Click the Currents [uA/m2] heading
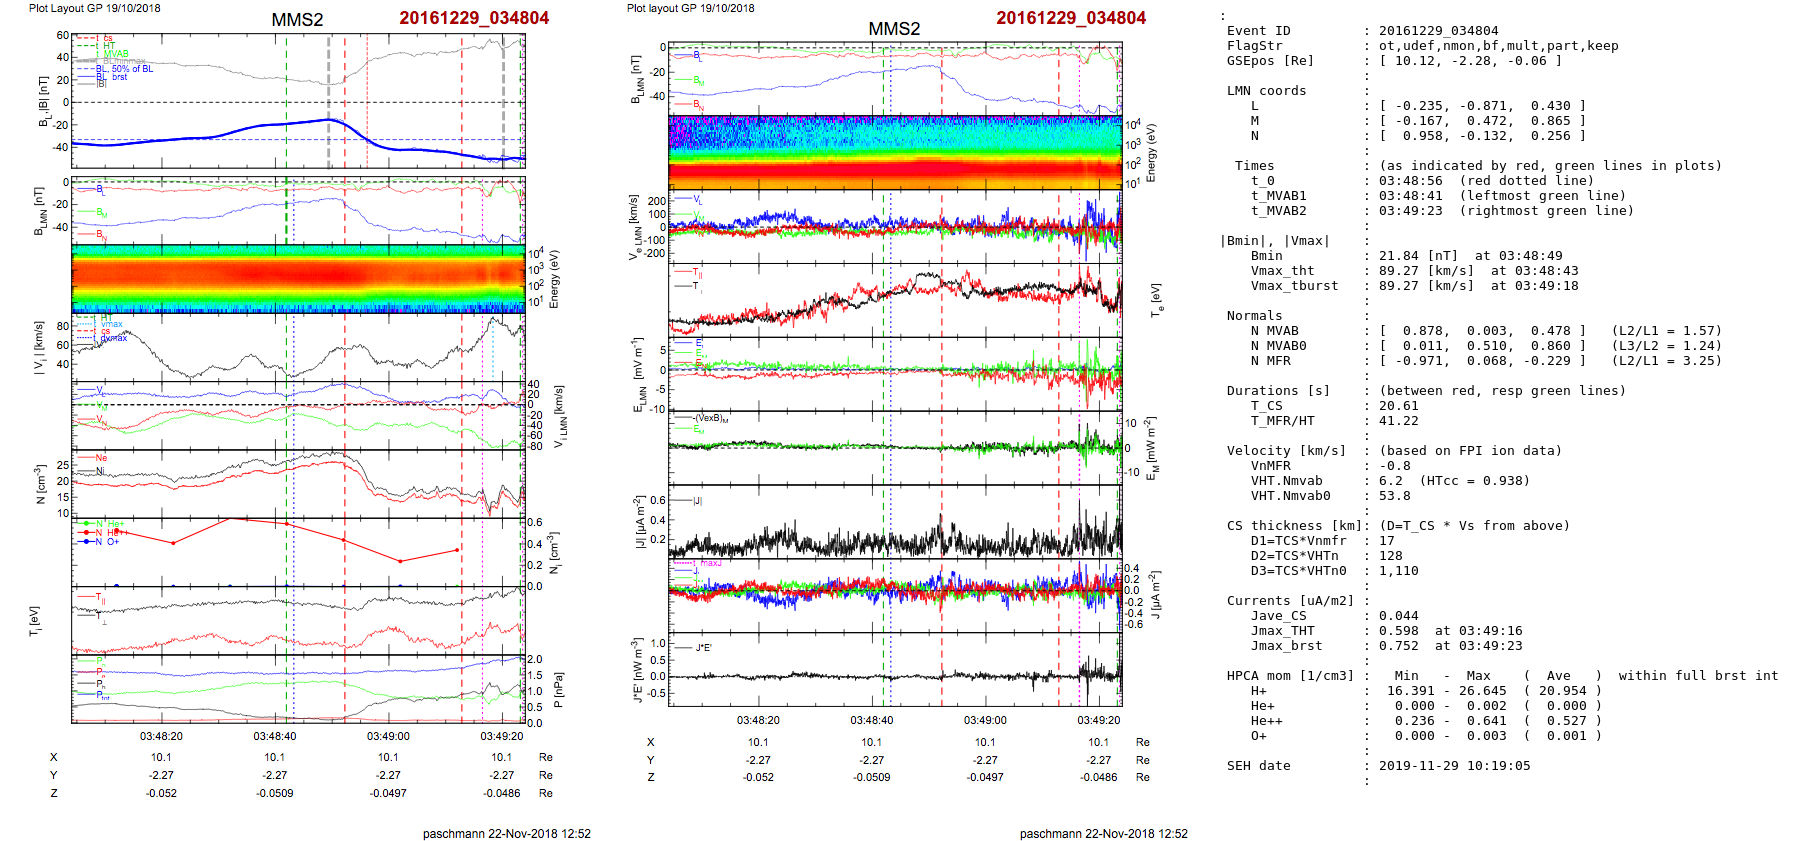The height and width of the screenshot is (841, 1804). coord(1290,601)
